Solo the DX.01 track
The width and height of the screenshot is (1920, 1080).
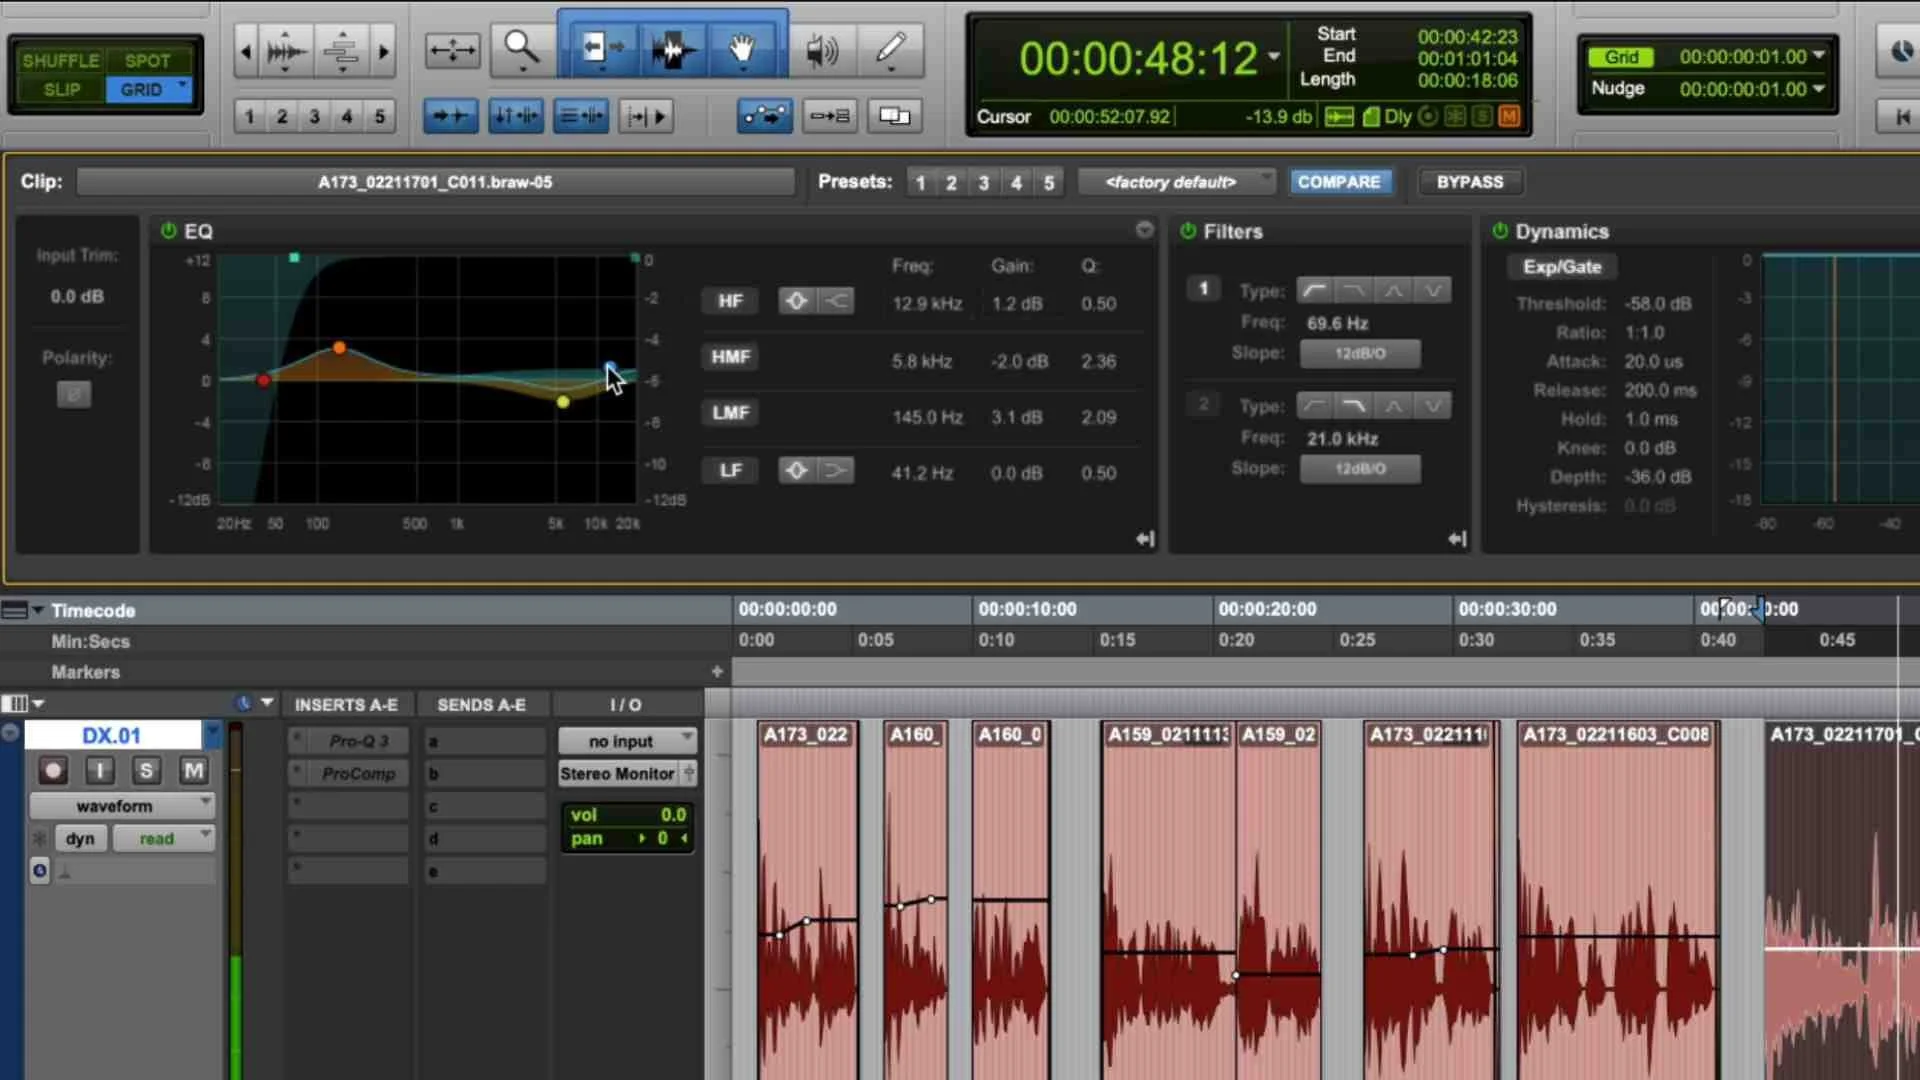click(146, 771)
